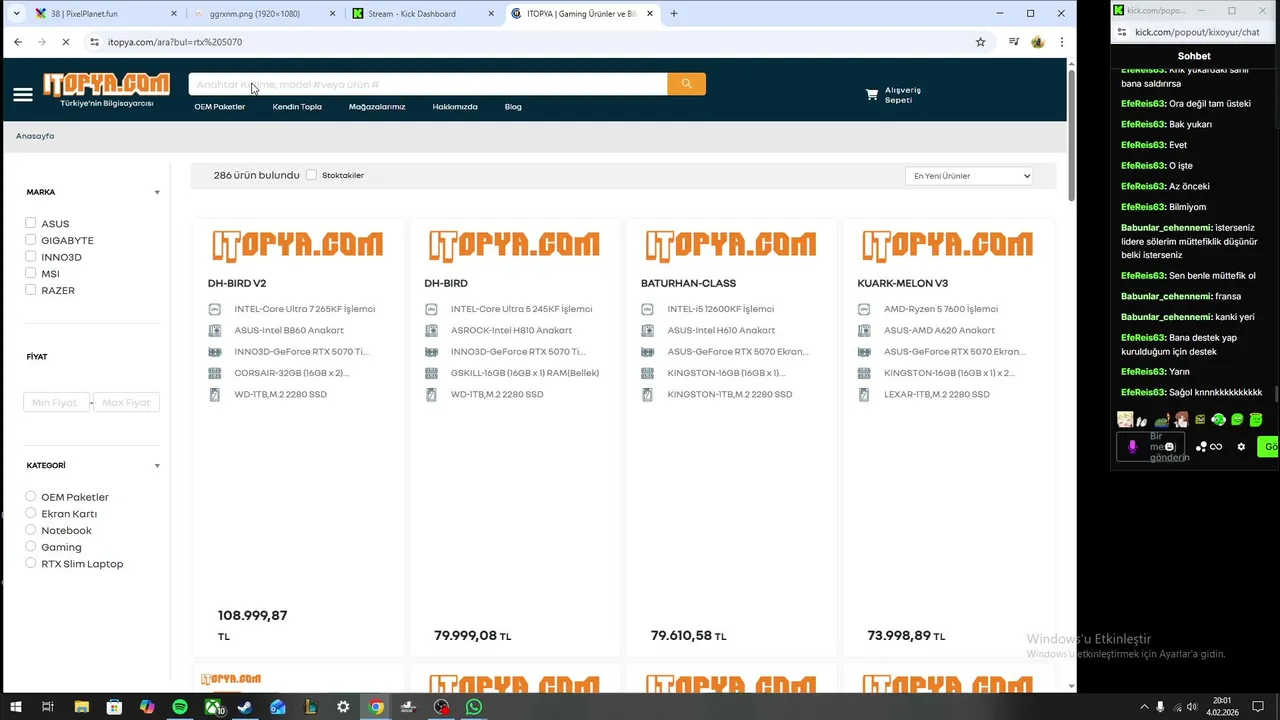Open the Chrome three-dot menu
1280x720 pixels.
[1061, 42]
